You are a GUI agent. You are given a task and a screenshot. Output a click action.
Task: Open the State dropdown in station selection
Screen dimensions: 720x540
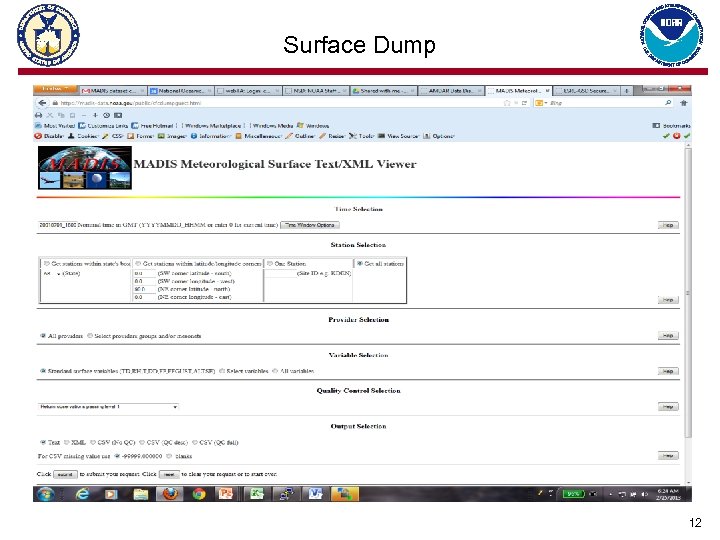52,274
